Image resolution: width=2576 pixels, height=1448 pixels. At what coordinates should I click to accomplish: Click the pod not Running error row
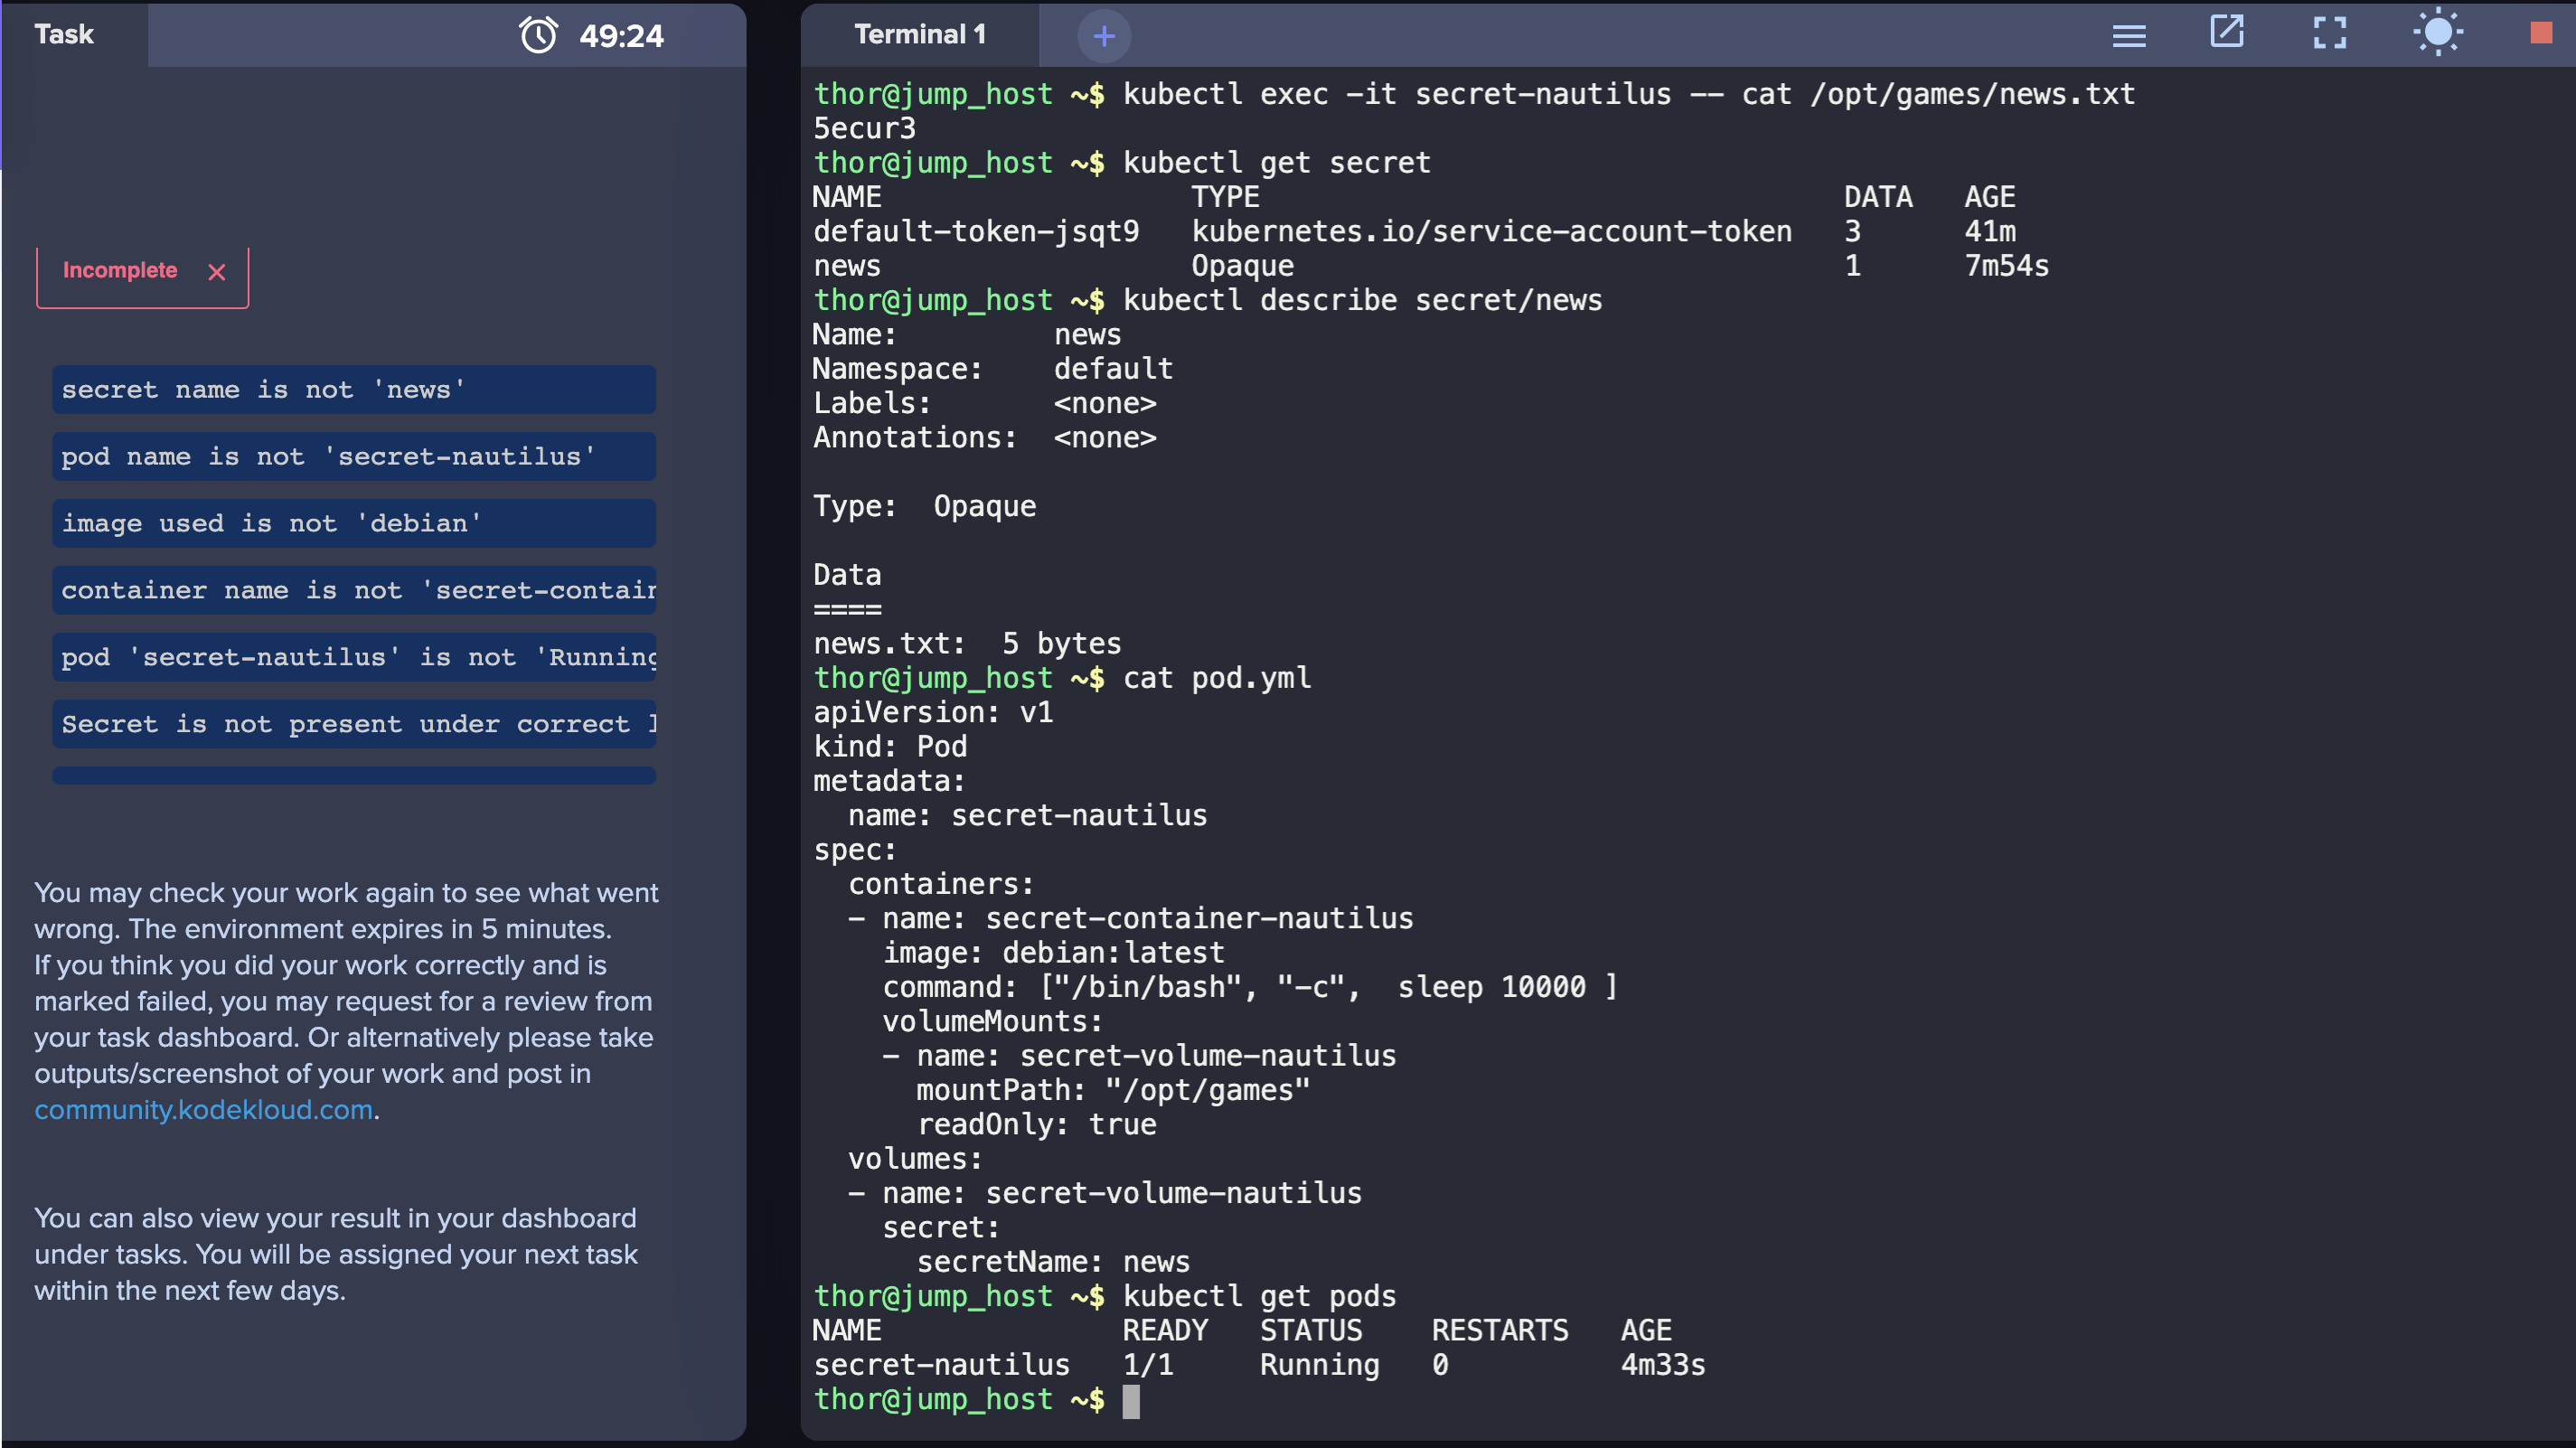tap(354, 658)
